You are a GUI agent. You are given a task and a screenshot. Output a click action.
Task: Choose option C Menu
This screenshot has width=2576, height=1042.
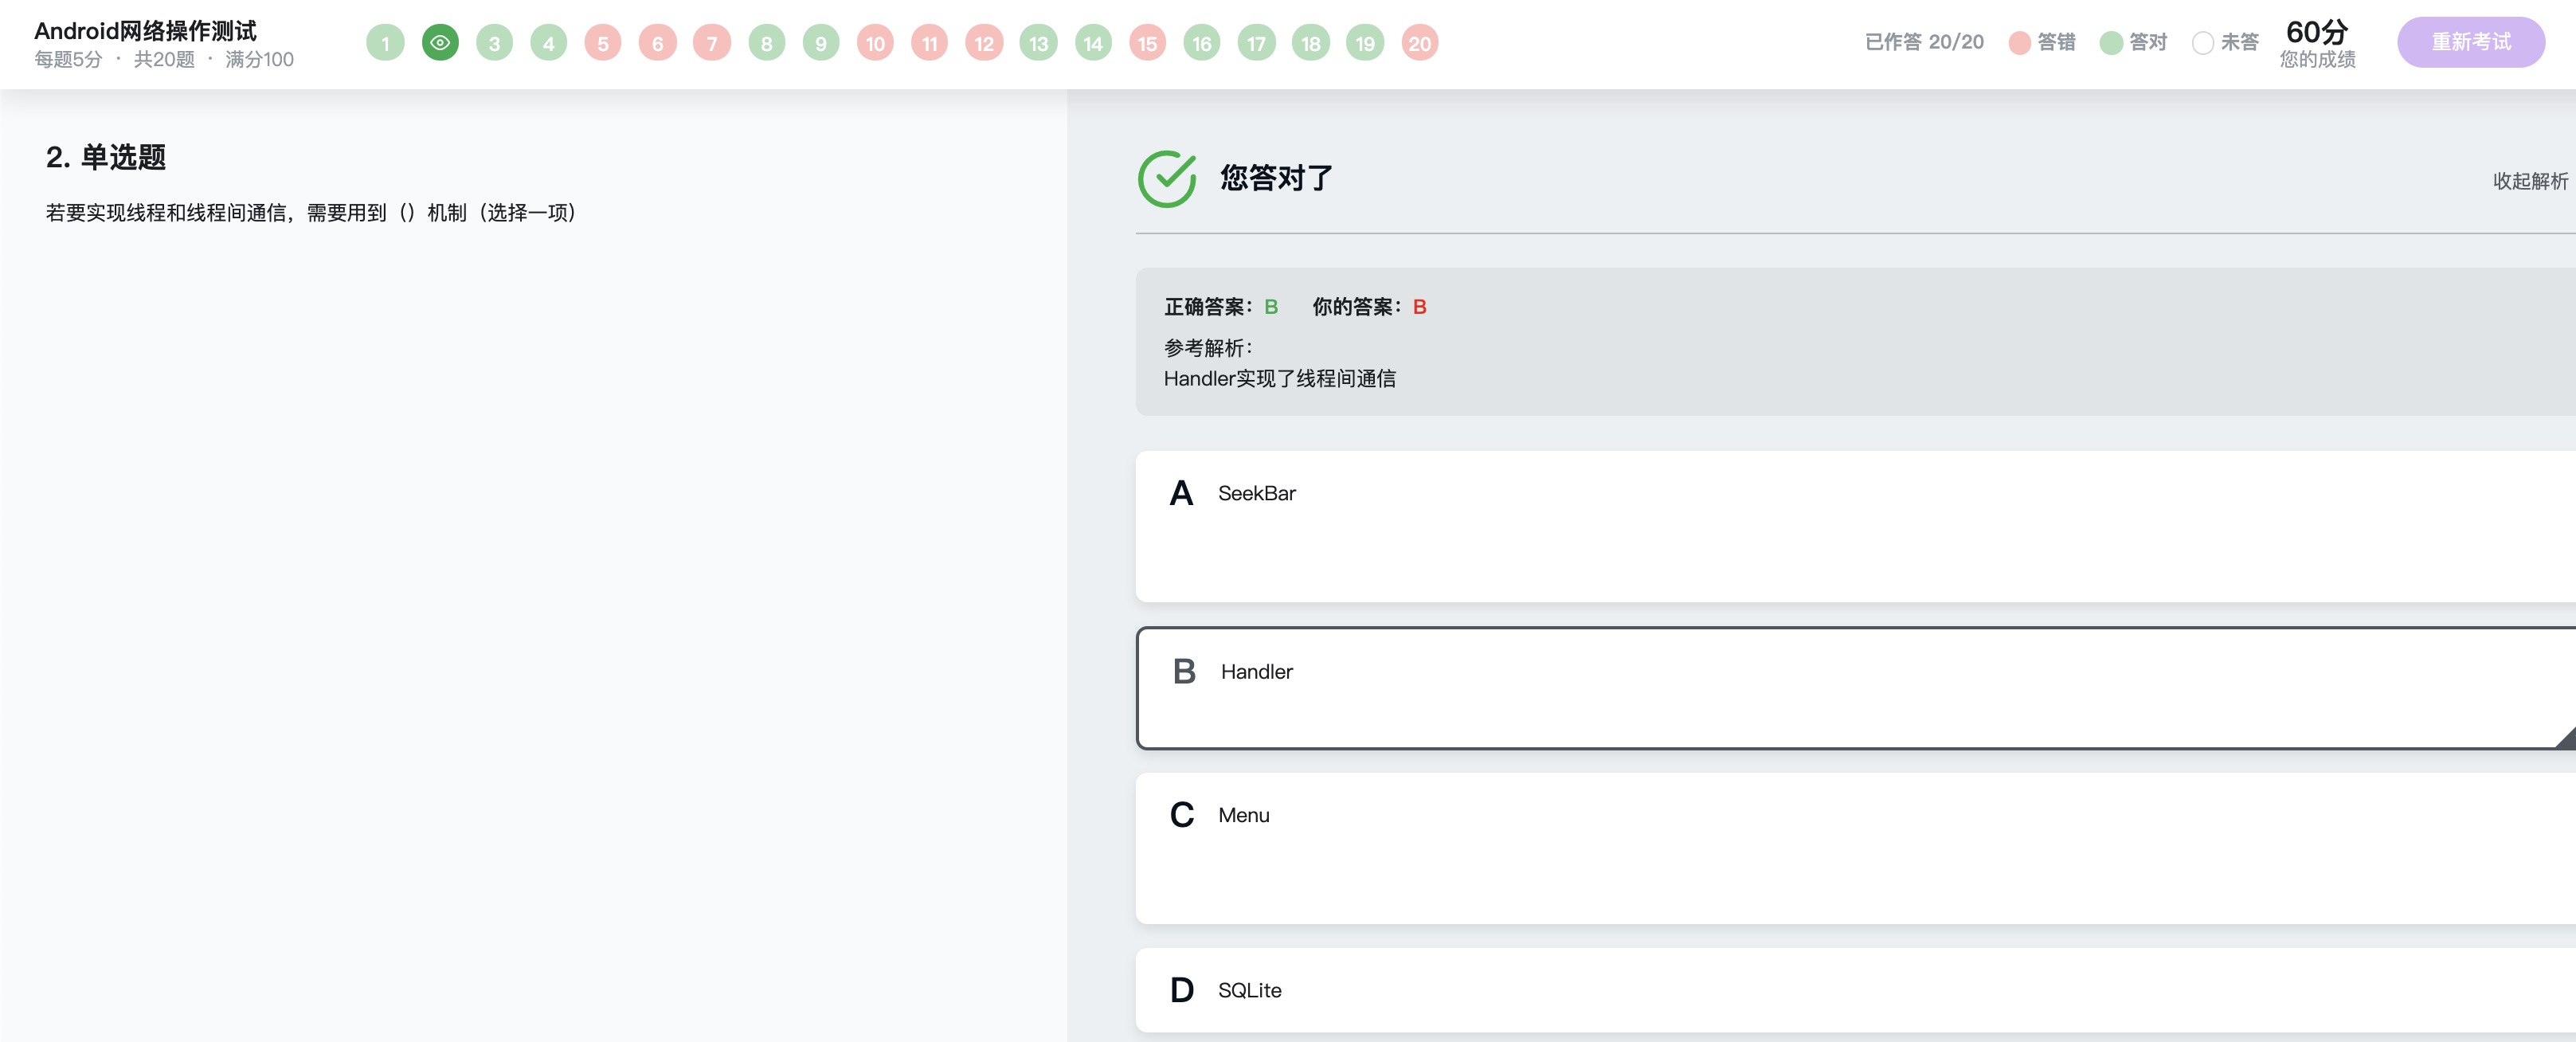[x=1856, y=848]
